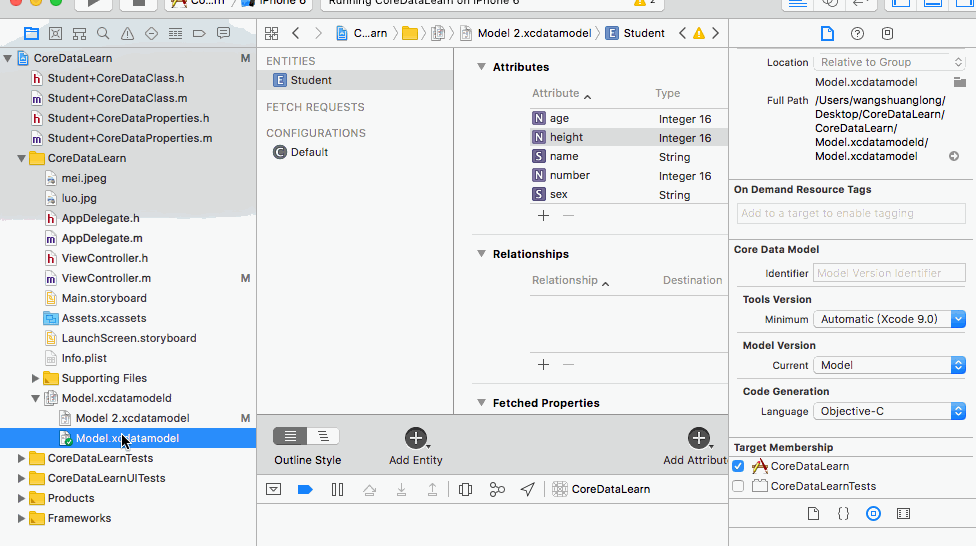This screenshot has width=976, height=546.
Task: Open Debug Memory Graph icon
Action: (x=497, y=489)
